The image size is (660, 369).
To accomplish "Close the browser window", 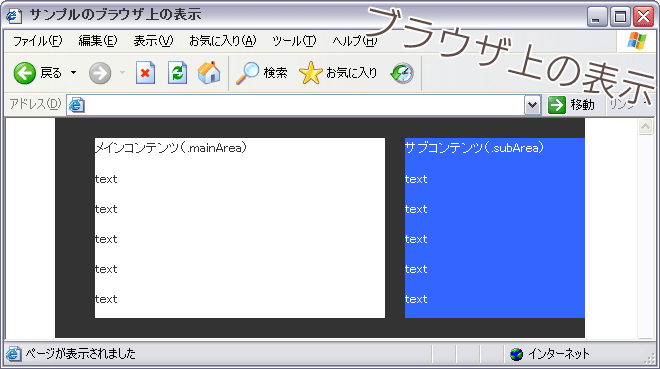I will coord(644,17).
